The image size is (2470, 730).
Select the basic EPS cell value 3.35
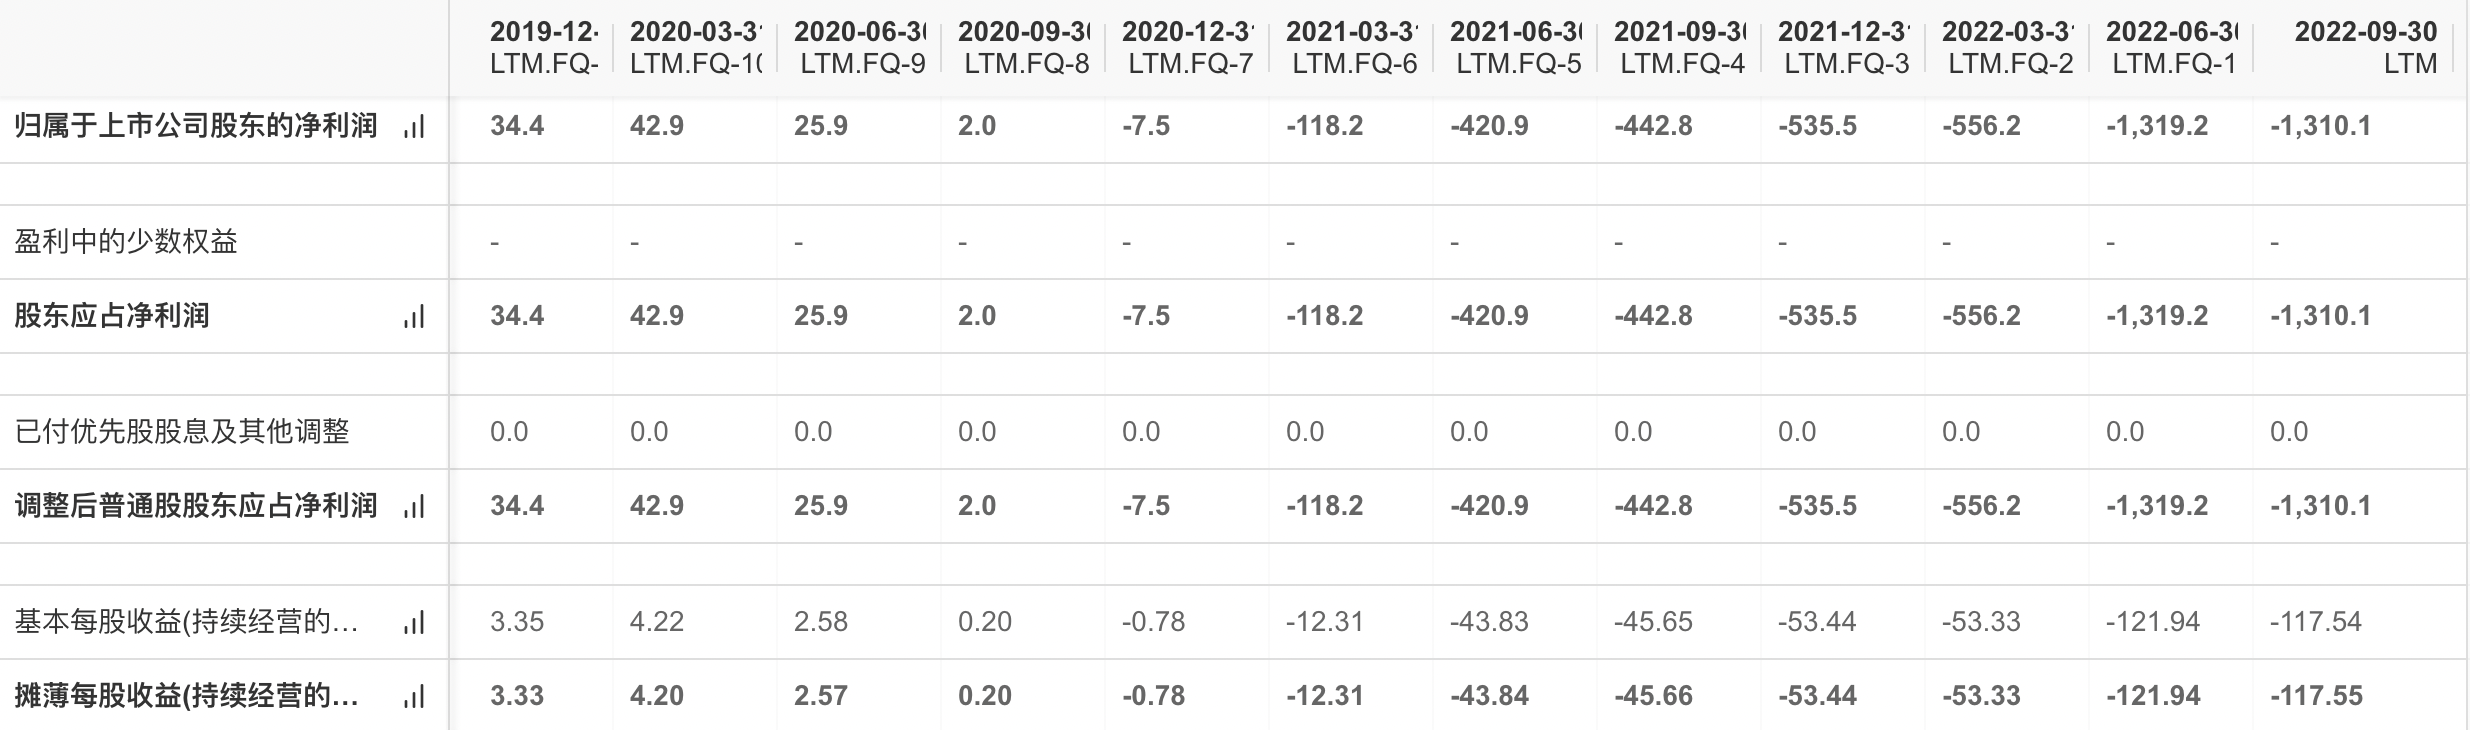coord(517,622)
